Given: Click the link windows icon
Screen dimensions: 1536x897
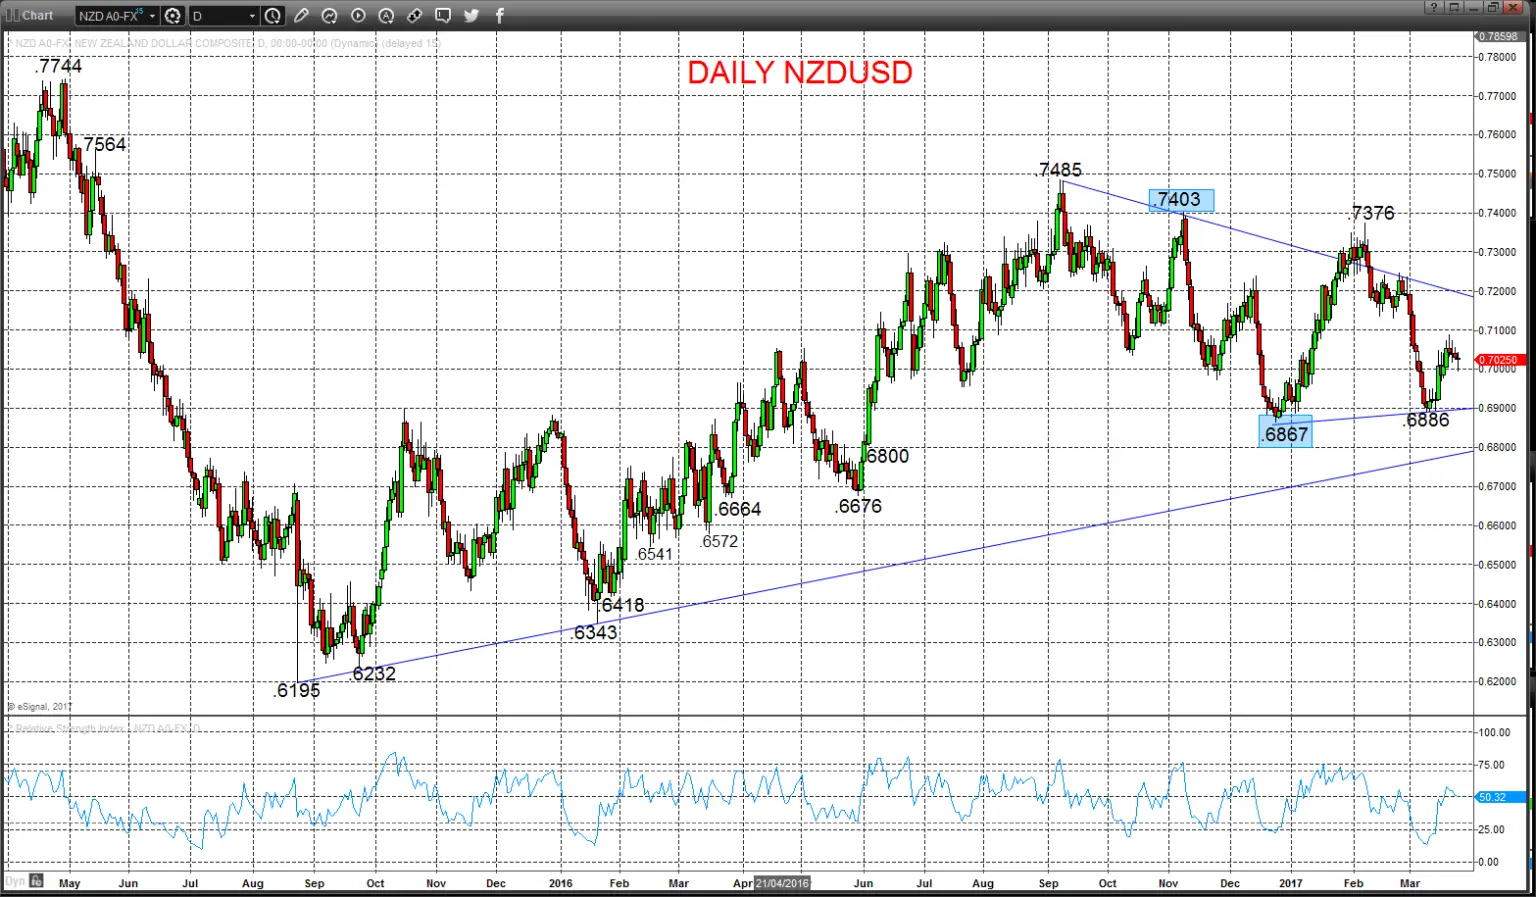Looking at the screenshot, I should coord(414,16).
